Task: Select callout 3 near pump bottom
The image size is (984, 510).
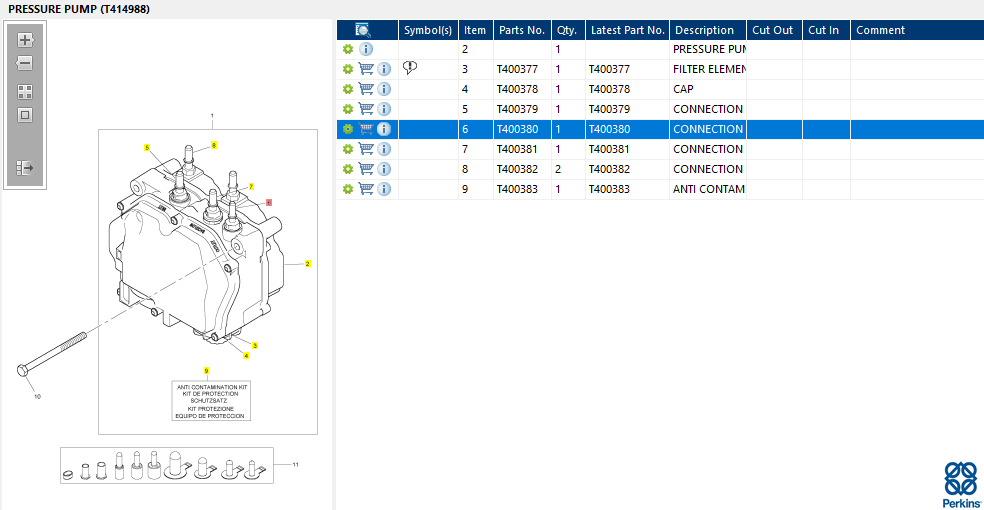Action: [x=255, y=345]
